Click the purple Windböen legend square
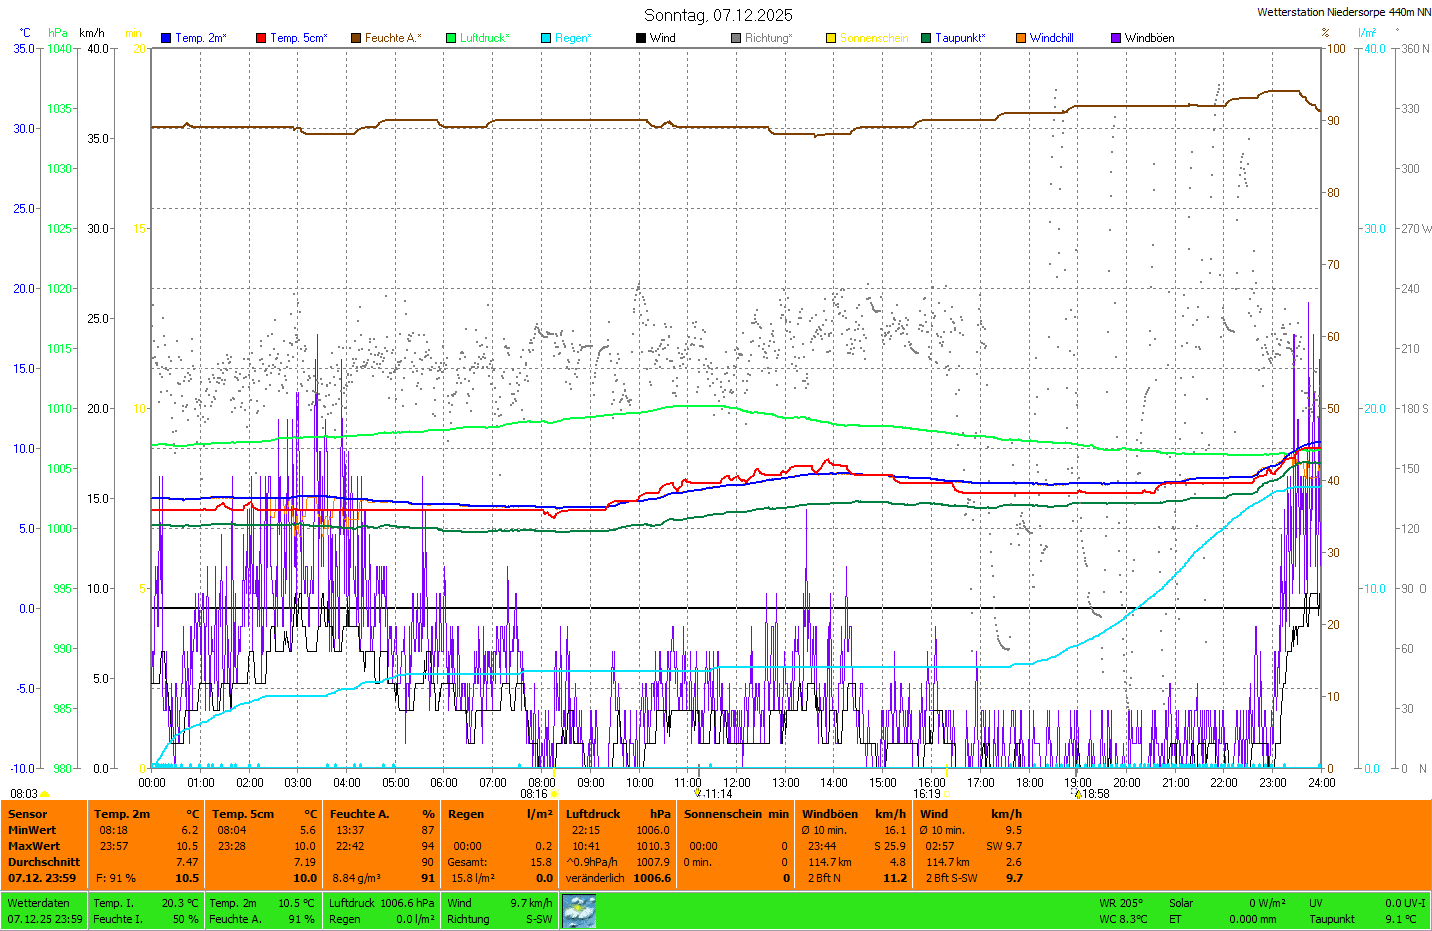The image size is (1432, 931). (1116, 38)
